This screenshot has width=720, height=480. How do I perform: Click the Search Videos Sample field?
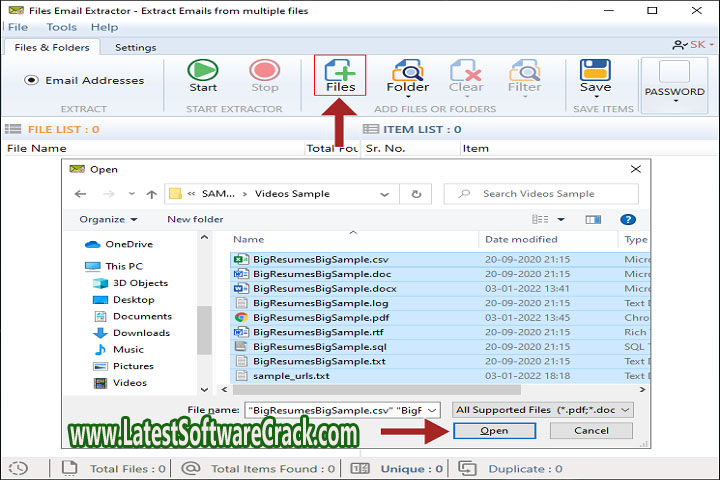click(541, 194)
